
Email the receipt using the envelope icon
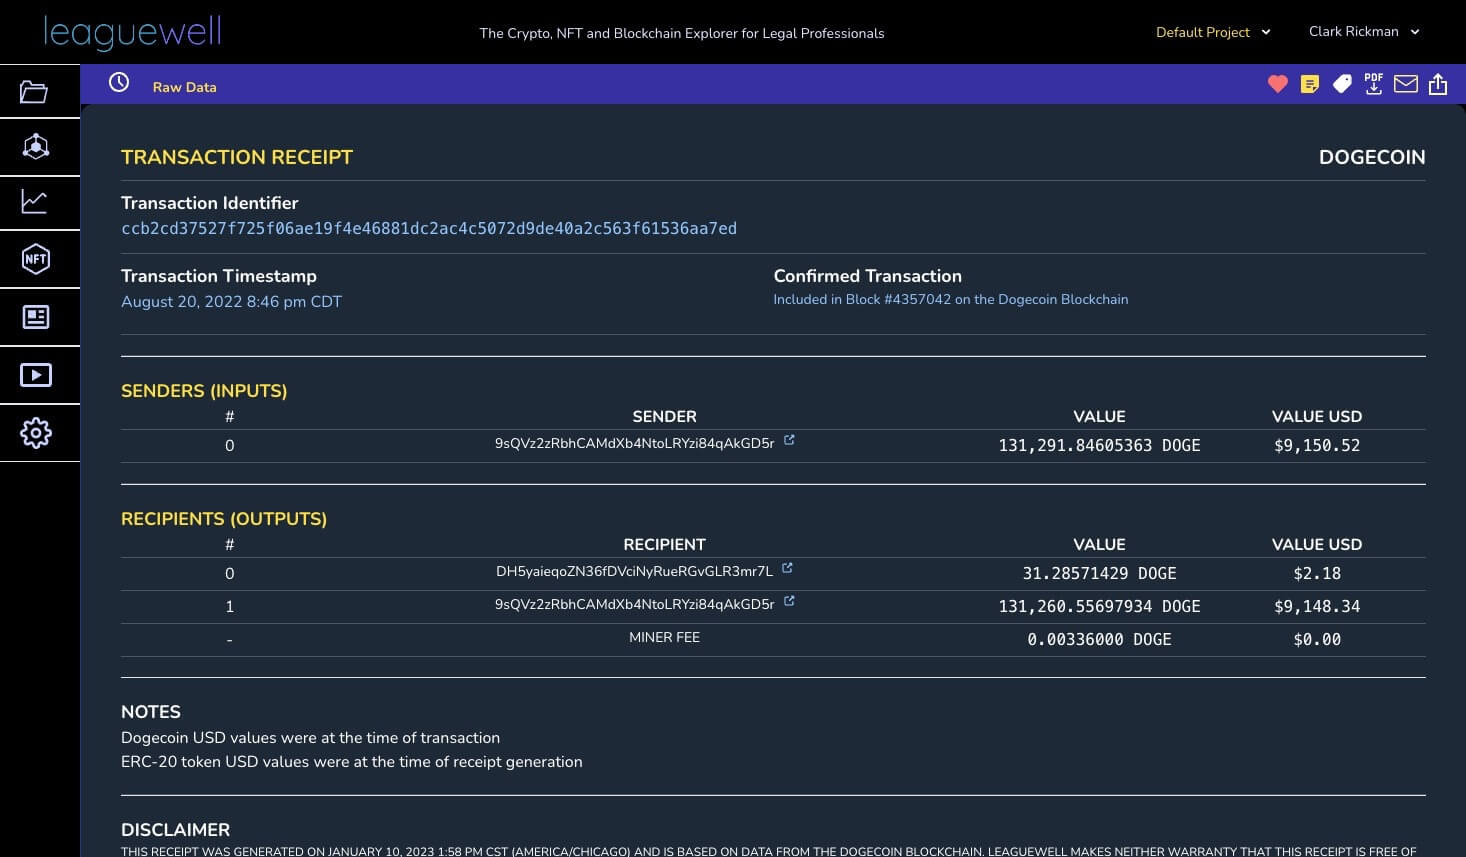coord(1406,84)
